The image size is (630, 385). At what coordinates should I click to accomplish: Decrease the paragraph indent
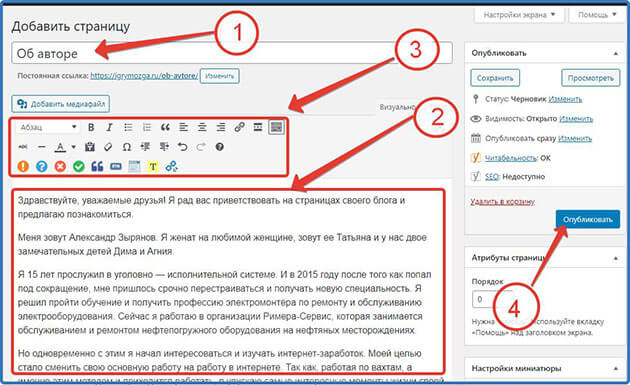[145, 147]
